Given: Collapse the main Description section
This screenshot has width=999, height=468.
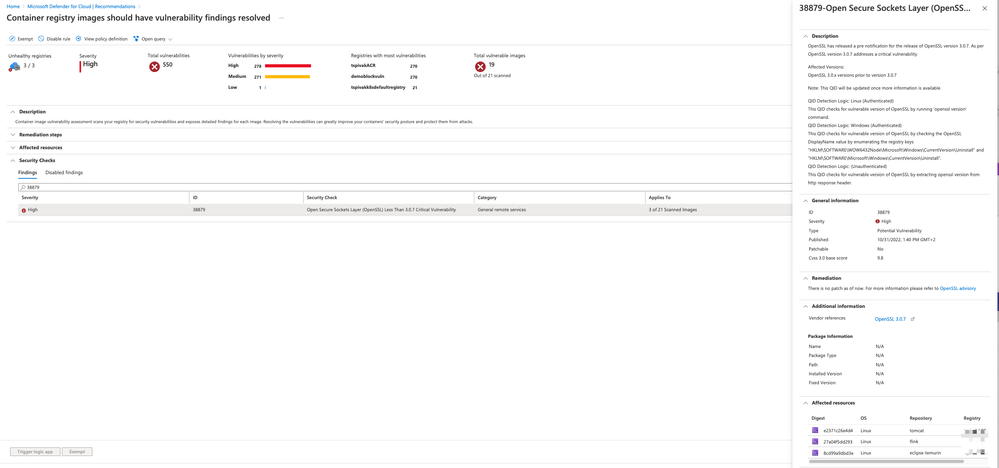Looking at the screenshot, I should (x=13, y=111).
